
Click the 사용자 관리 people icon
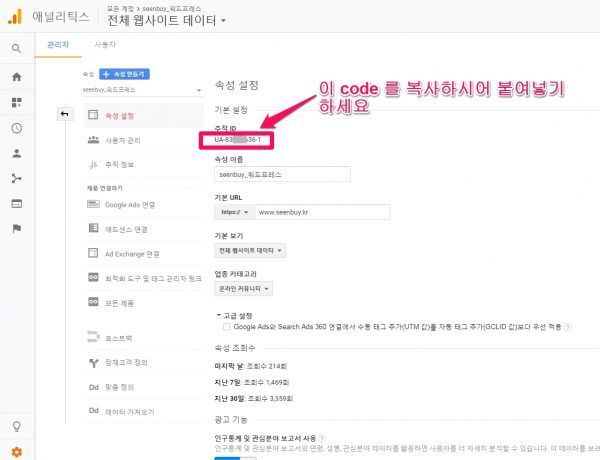pos(93,140)
